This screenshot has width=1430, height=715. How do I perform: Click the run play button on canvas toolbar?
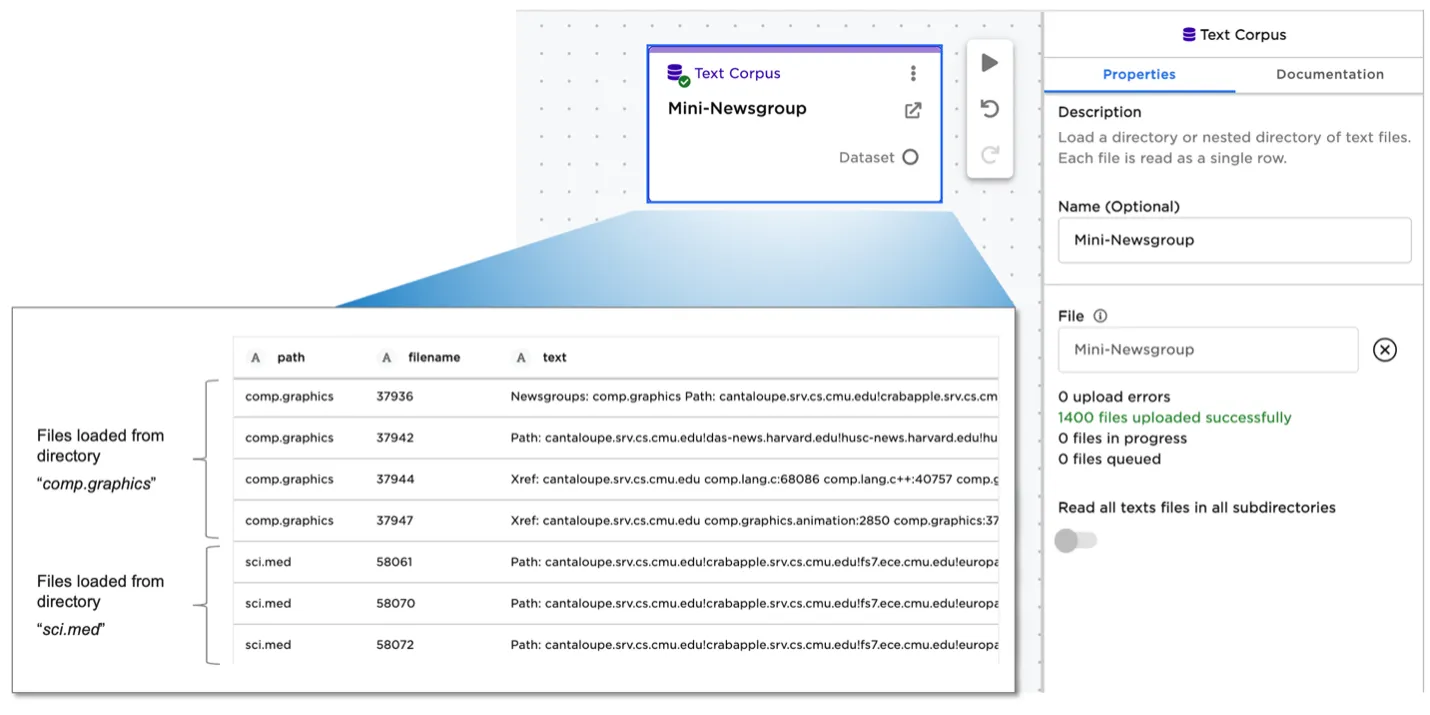coord(989,63)
